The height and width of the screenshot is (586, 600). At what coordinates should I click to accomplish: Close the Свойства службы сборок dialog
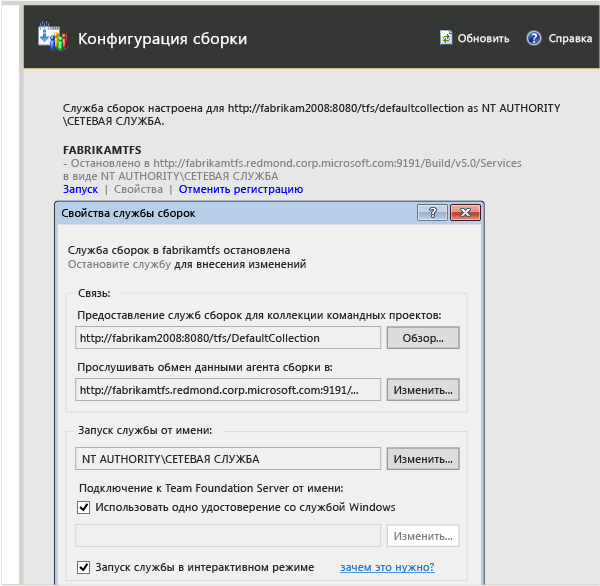click(465, 212)
